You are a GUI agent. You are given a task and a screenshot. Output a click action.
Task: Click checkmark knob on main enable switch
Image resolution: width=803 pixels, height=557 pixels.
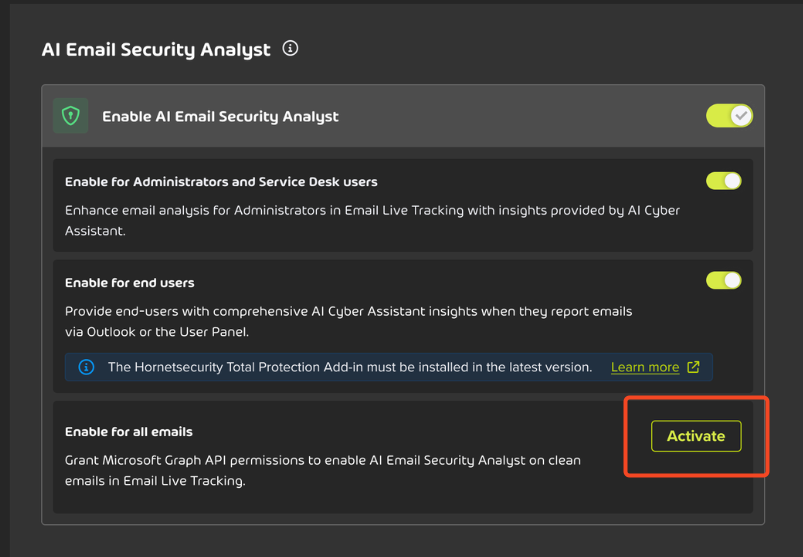pyautogui.click(x=741, y=116)
